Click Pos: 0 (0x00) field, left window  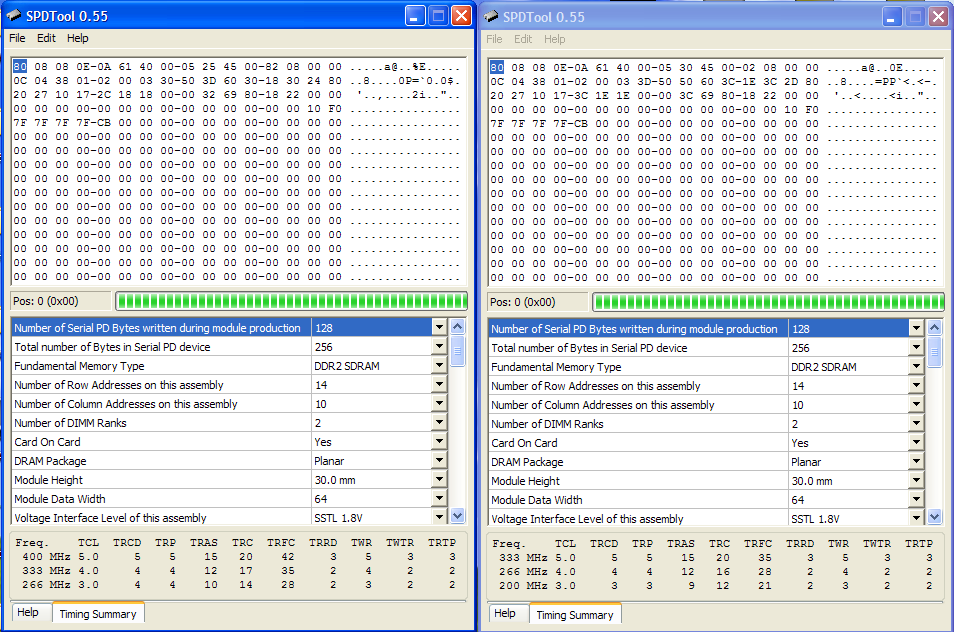[61, 301]
